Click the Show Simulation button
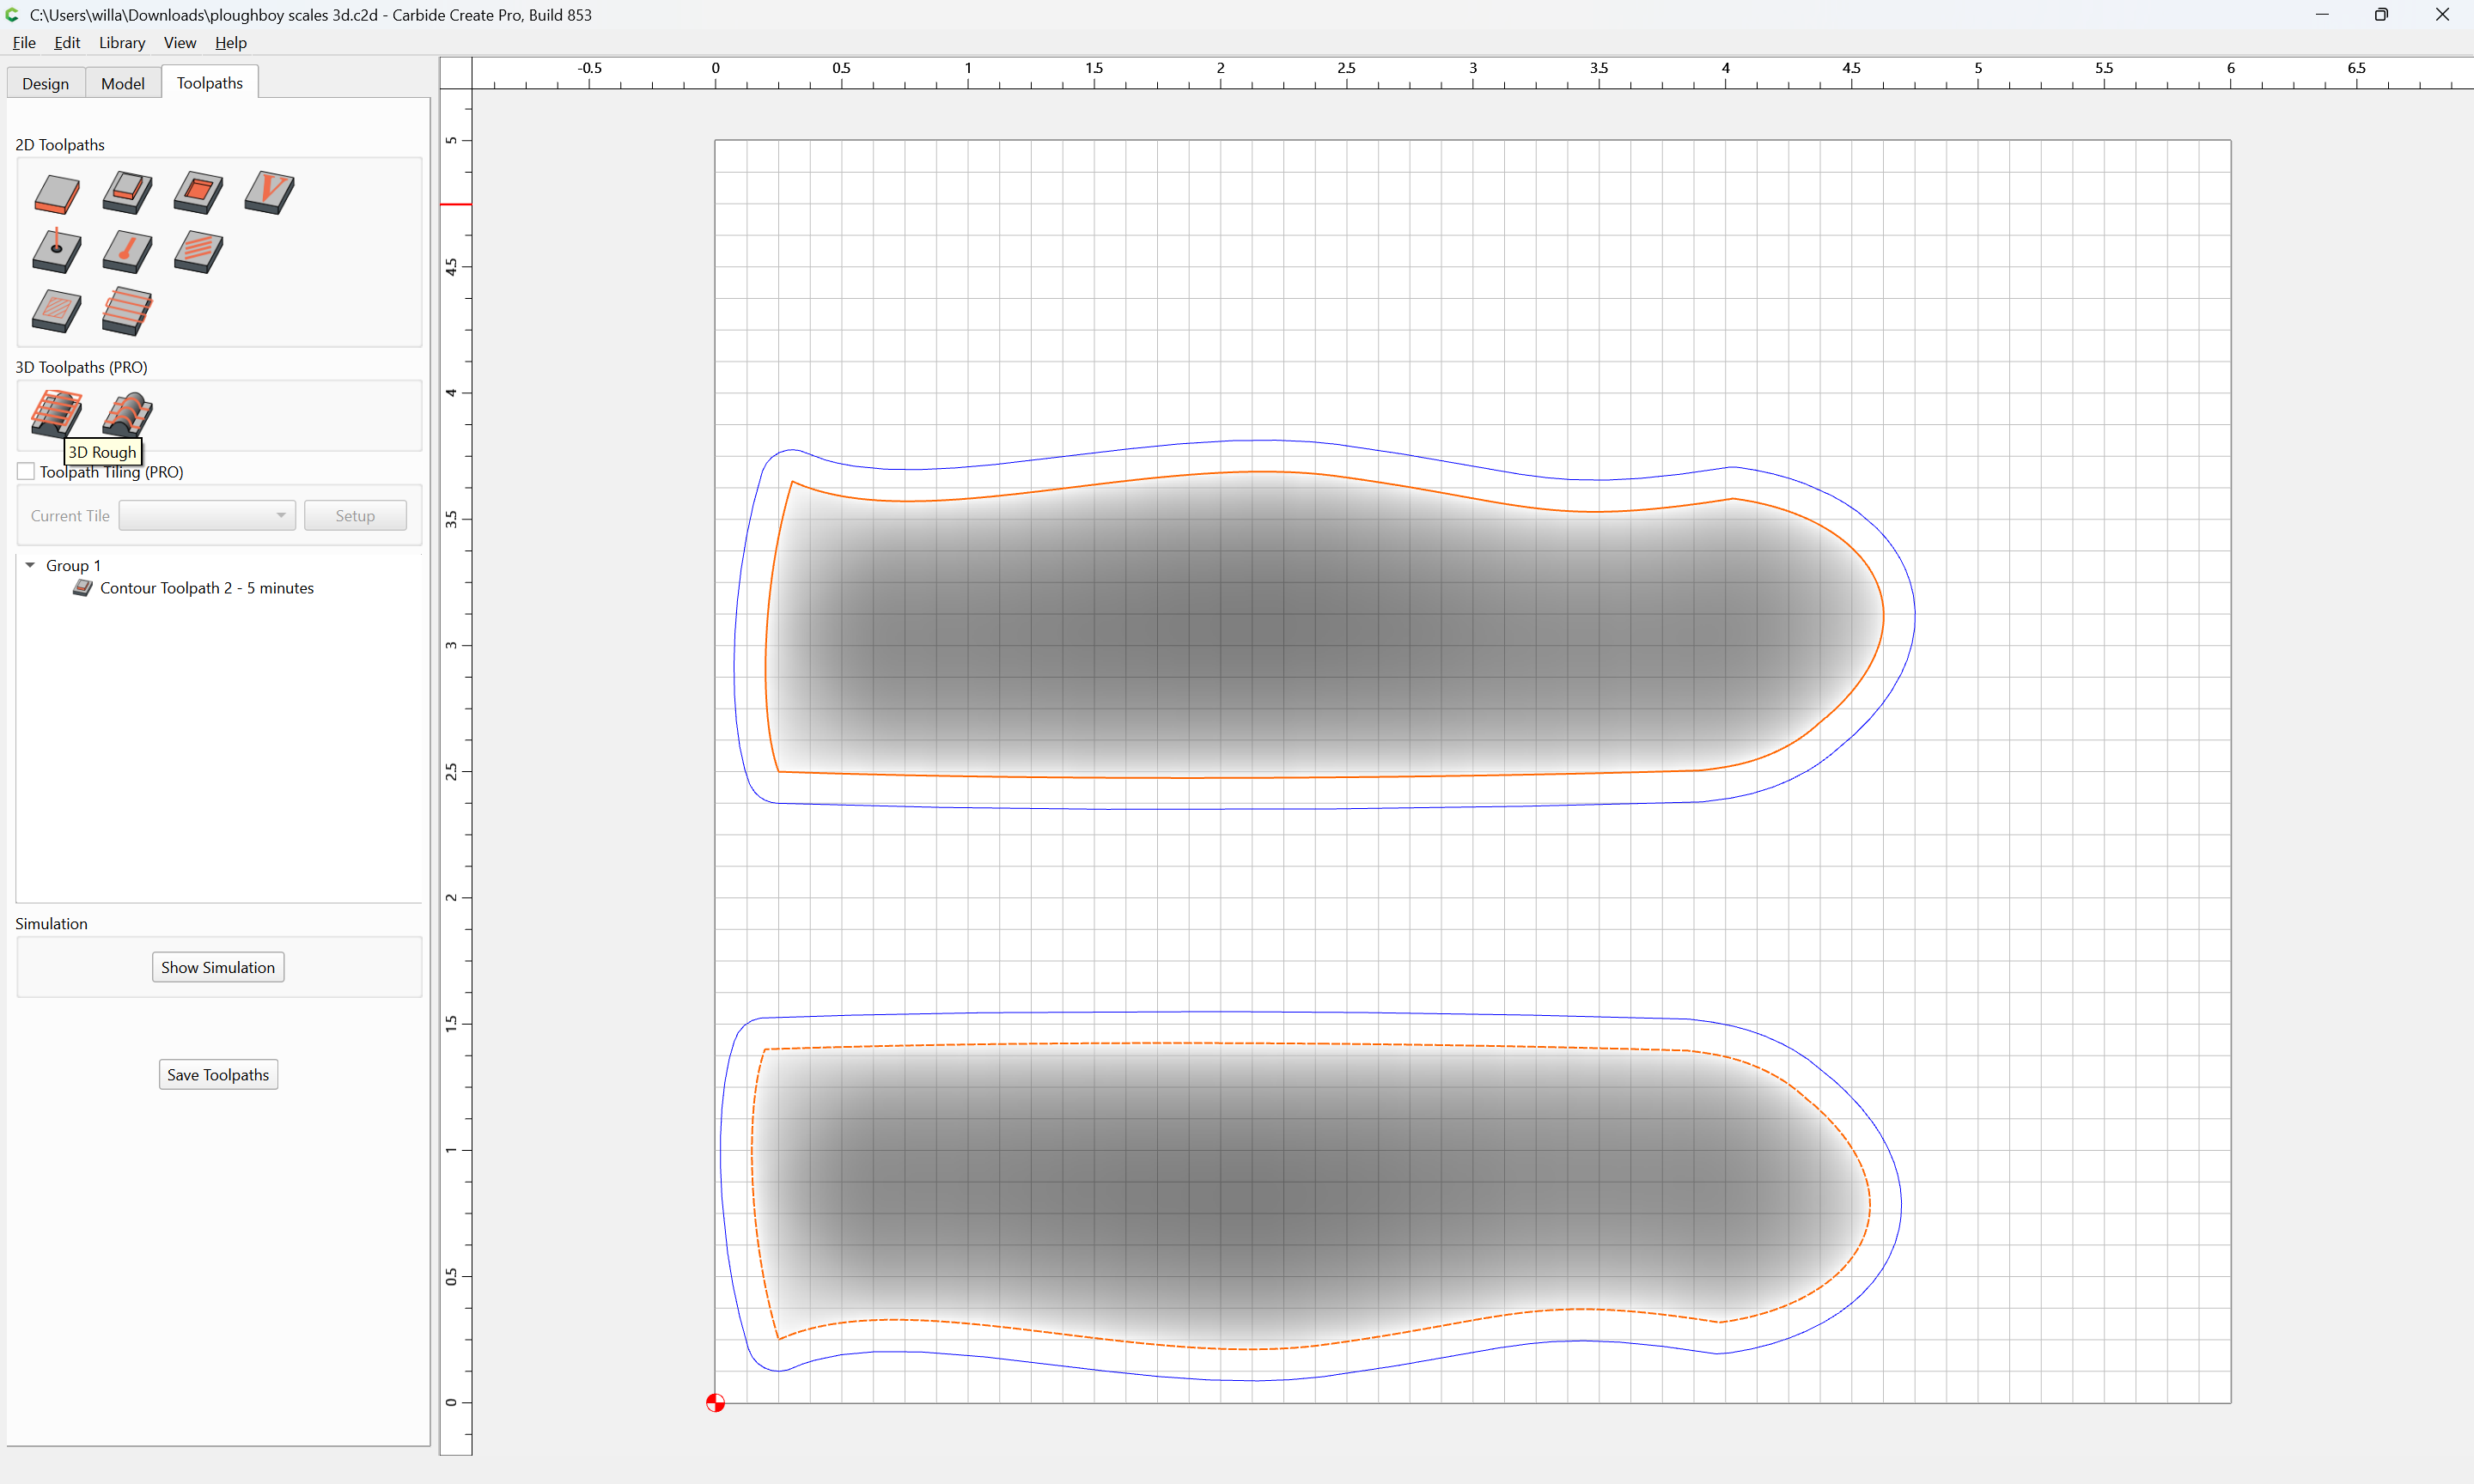This screenshot has width=2474, height=1484. [218, 967]
